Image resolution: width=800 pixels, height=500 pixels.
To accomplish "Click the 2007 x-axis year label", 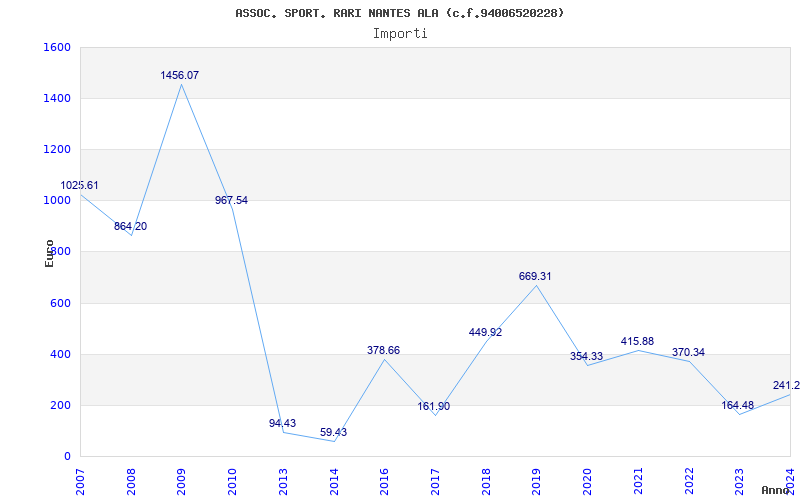I will click(x=80, y=482).
